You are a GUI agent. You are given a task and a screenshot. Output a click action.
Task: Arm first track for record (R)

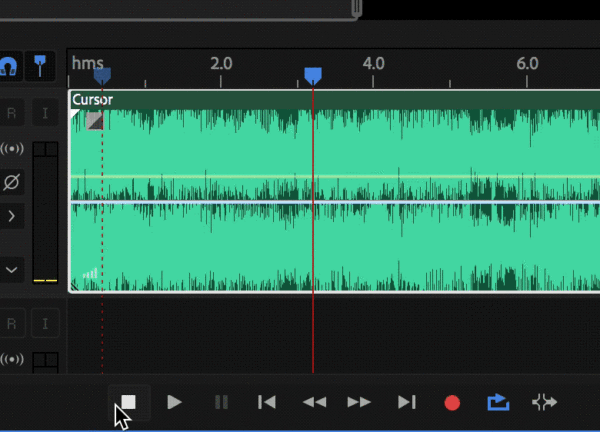11,113
